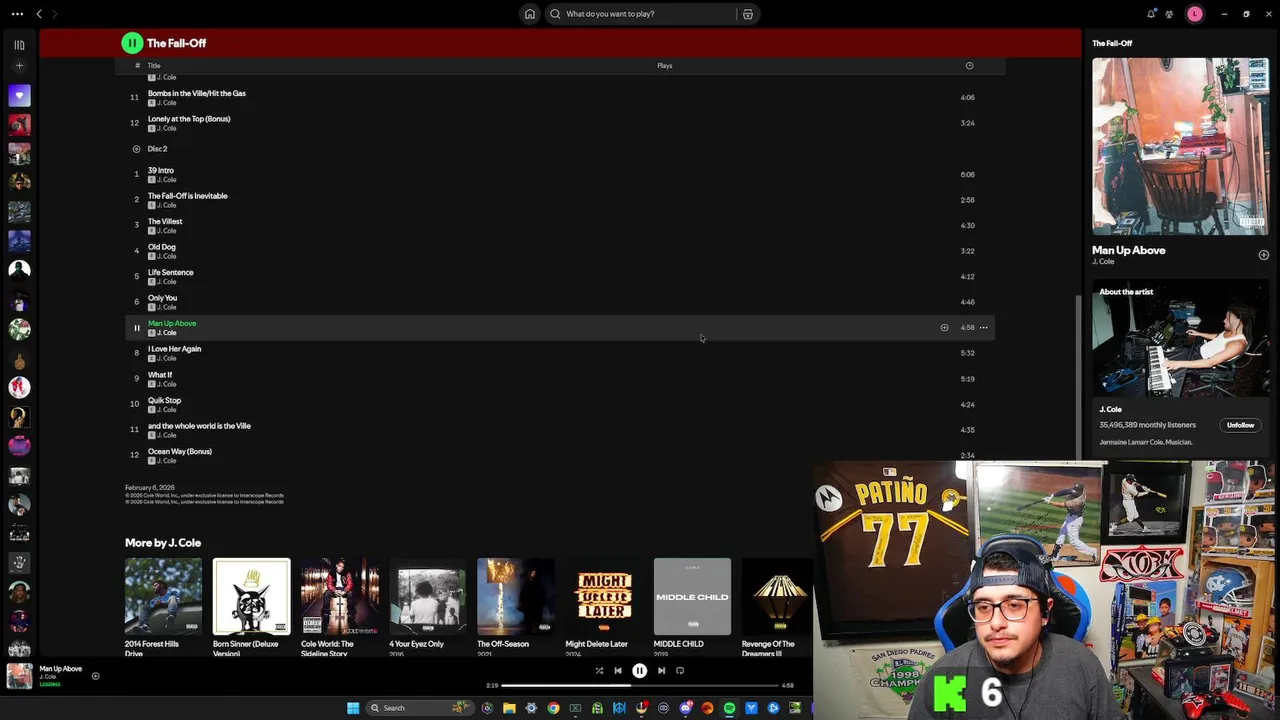The width and height of the screenshot is (1280, 720).
Task: Open Liked Songs heart tile in sidebar
Action: coord(19,96)
